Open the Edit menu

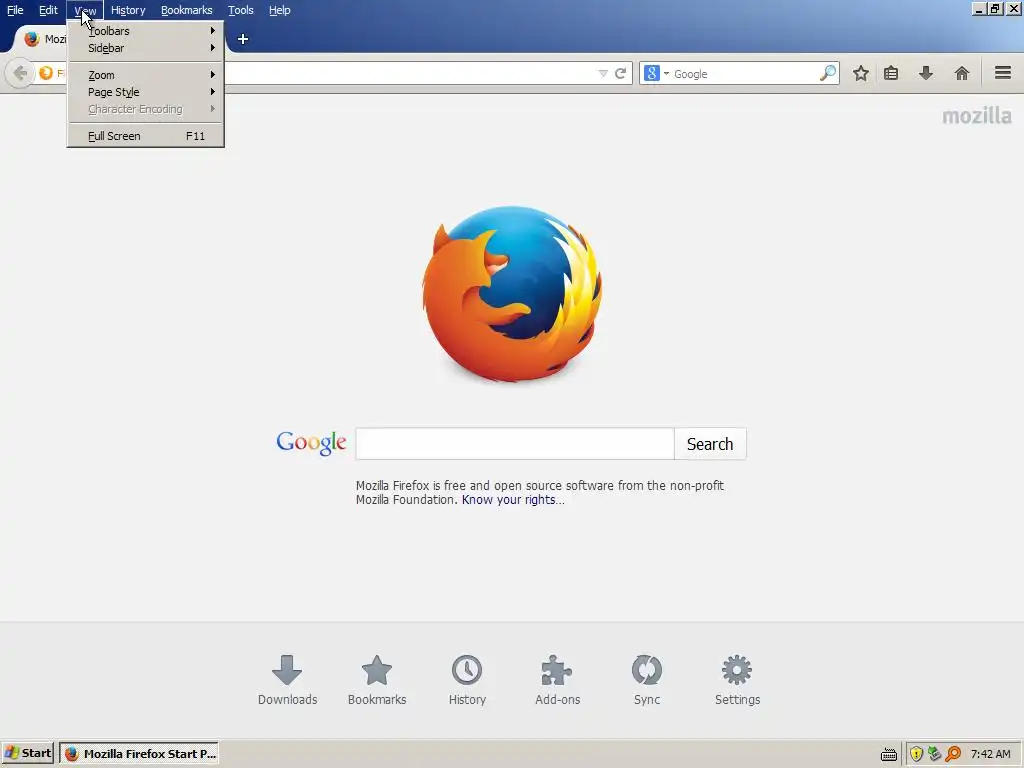coord(48,10)
